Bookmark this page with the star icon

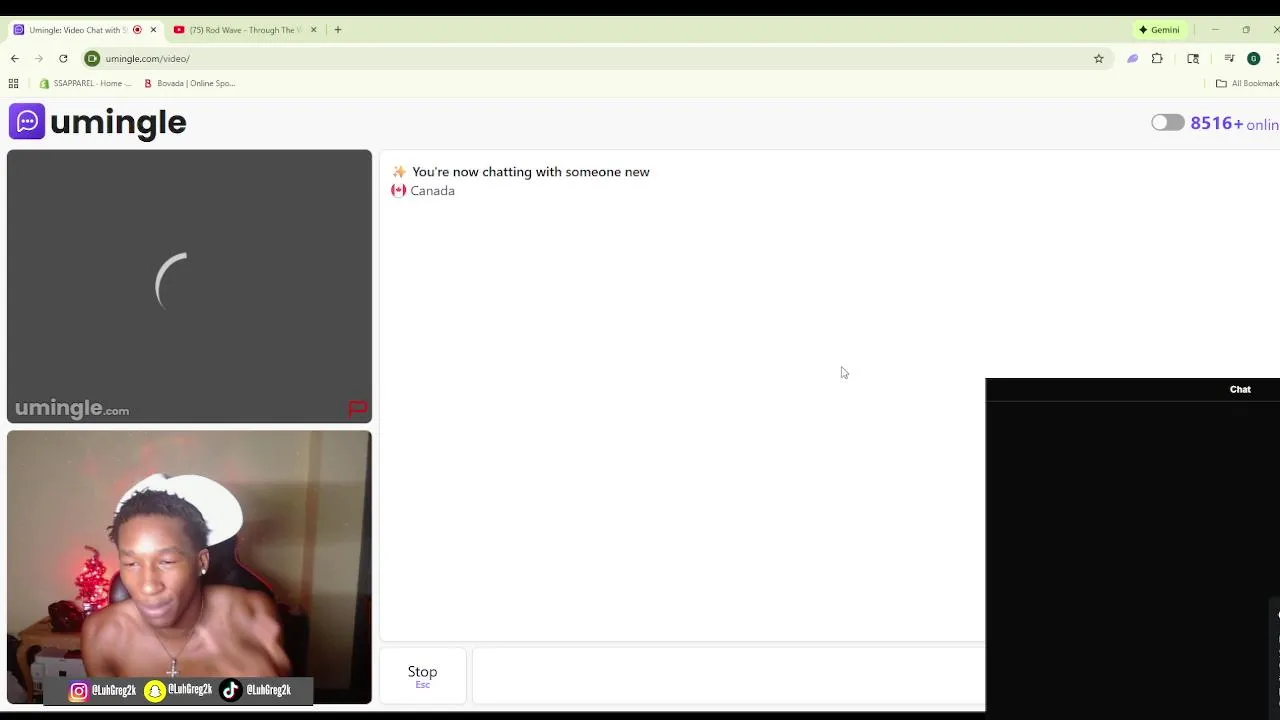click(x=1099, y=58)
